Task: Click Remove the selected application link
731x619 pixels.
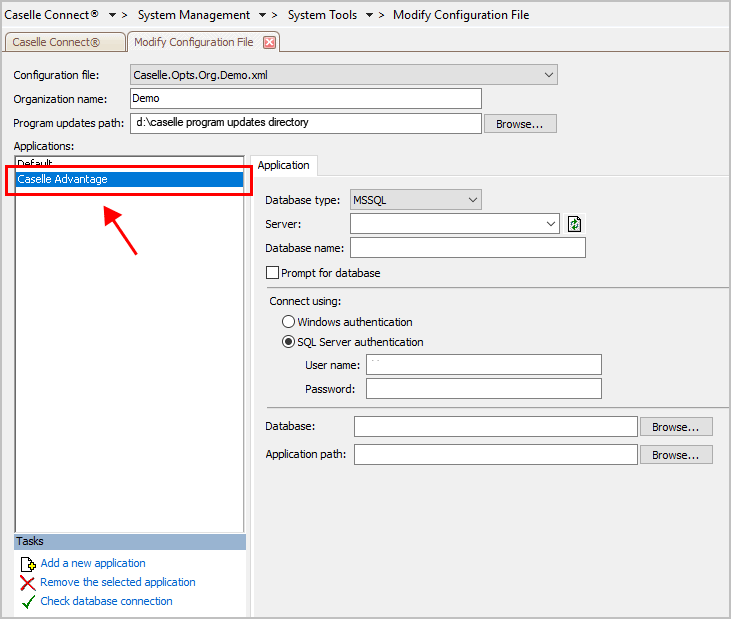Action: [x=117, y=582]
